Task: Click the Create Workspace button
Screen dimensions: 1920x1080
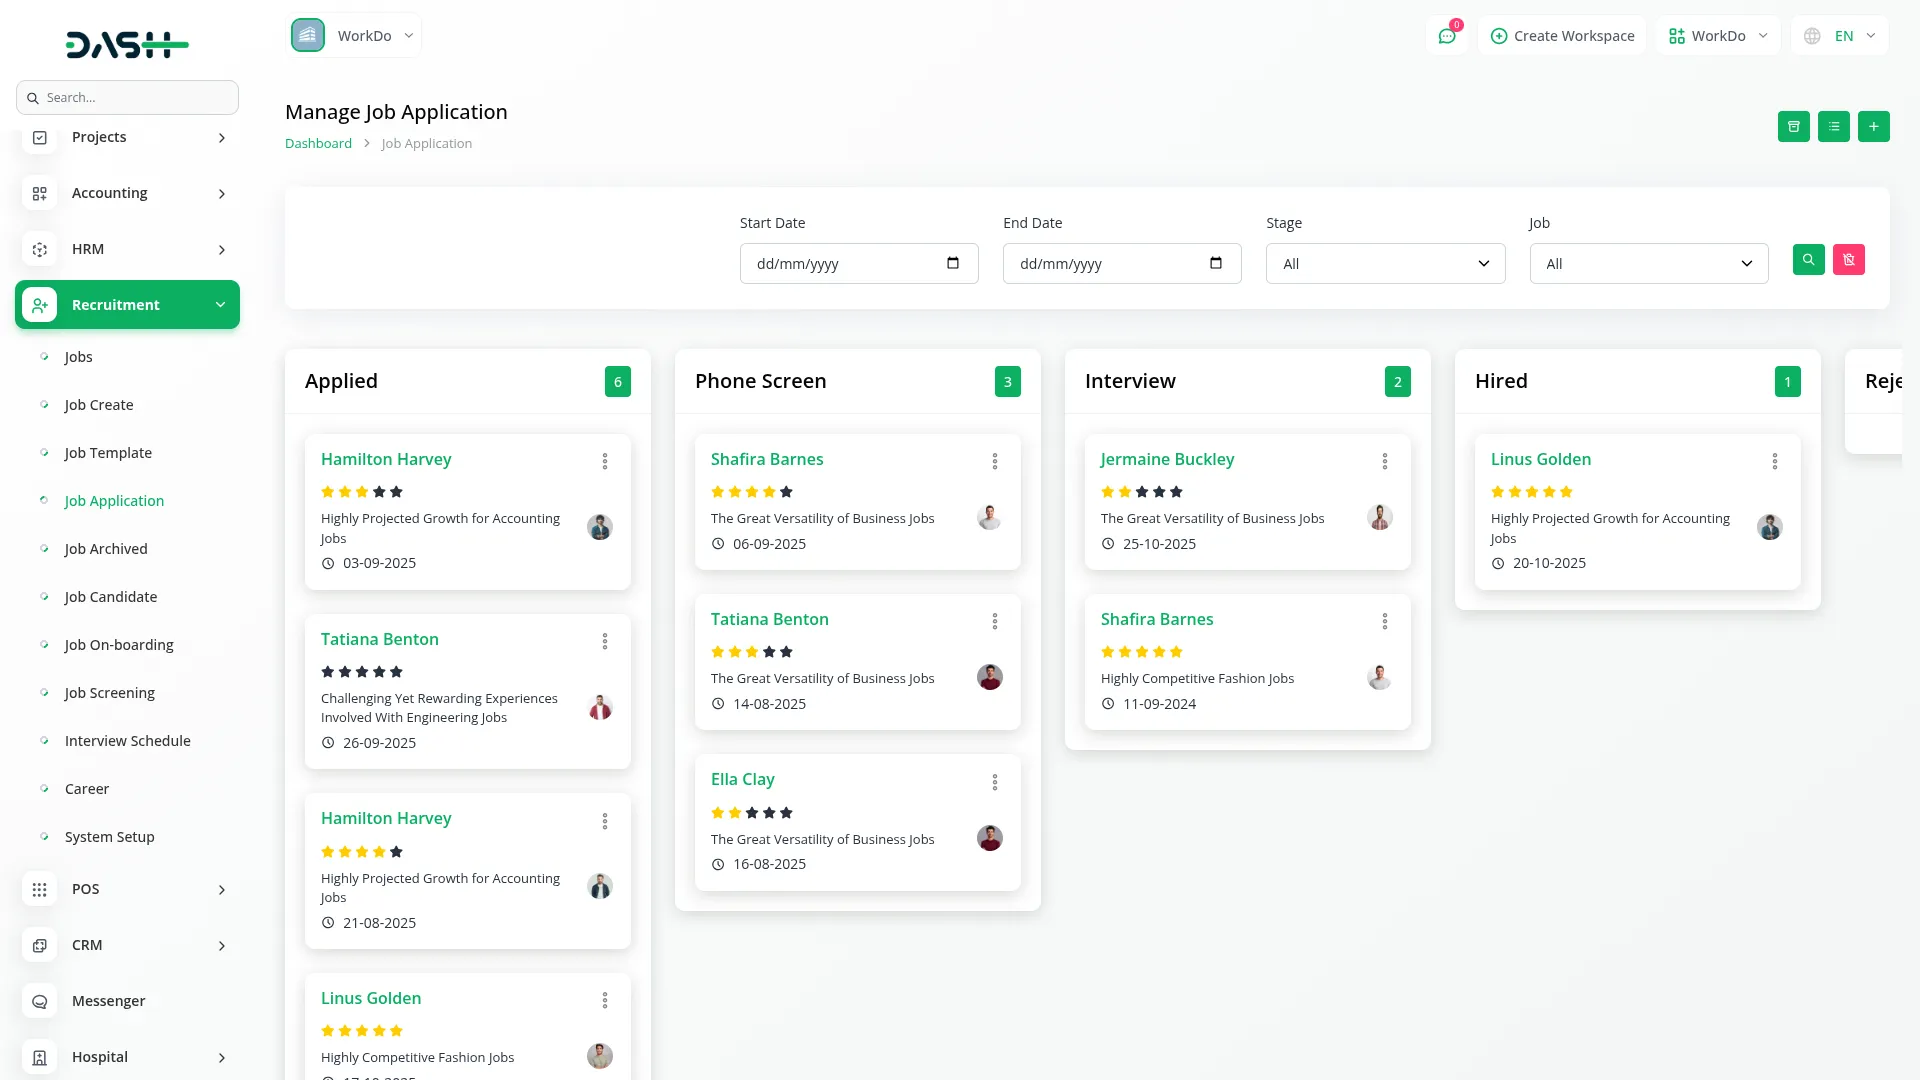Action: [x=1562, y=36]
